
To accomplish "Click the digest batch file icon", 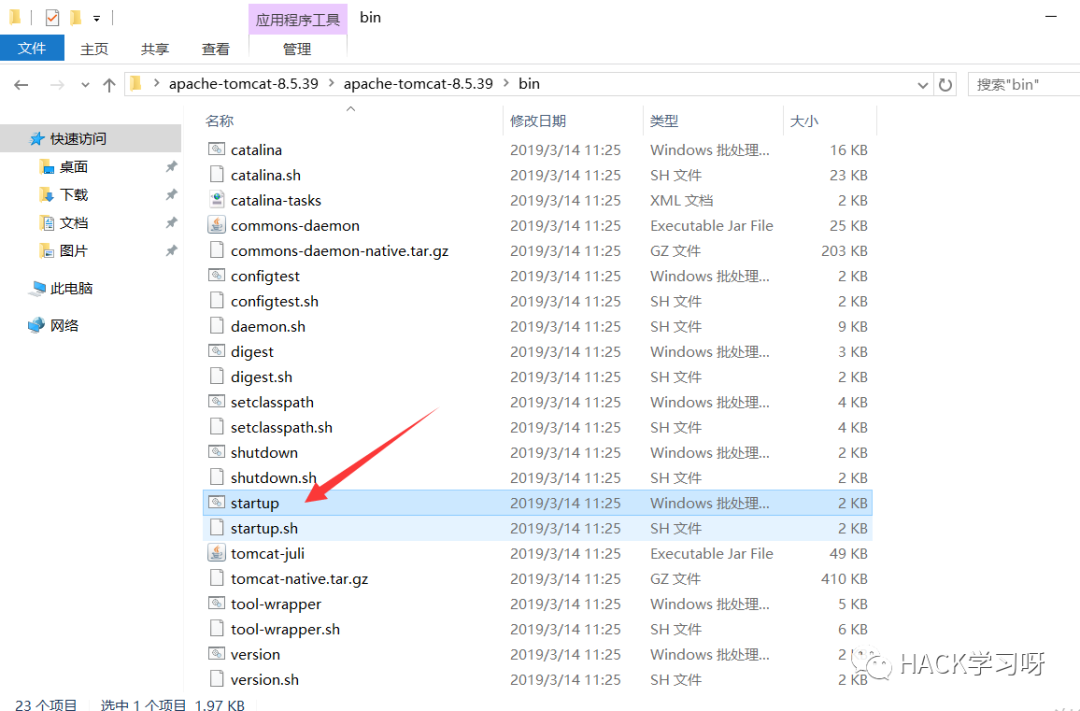I will [216, 351].
